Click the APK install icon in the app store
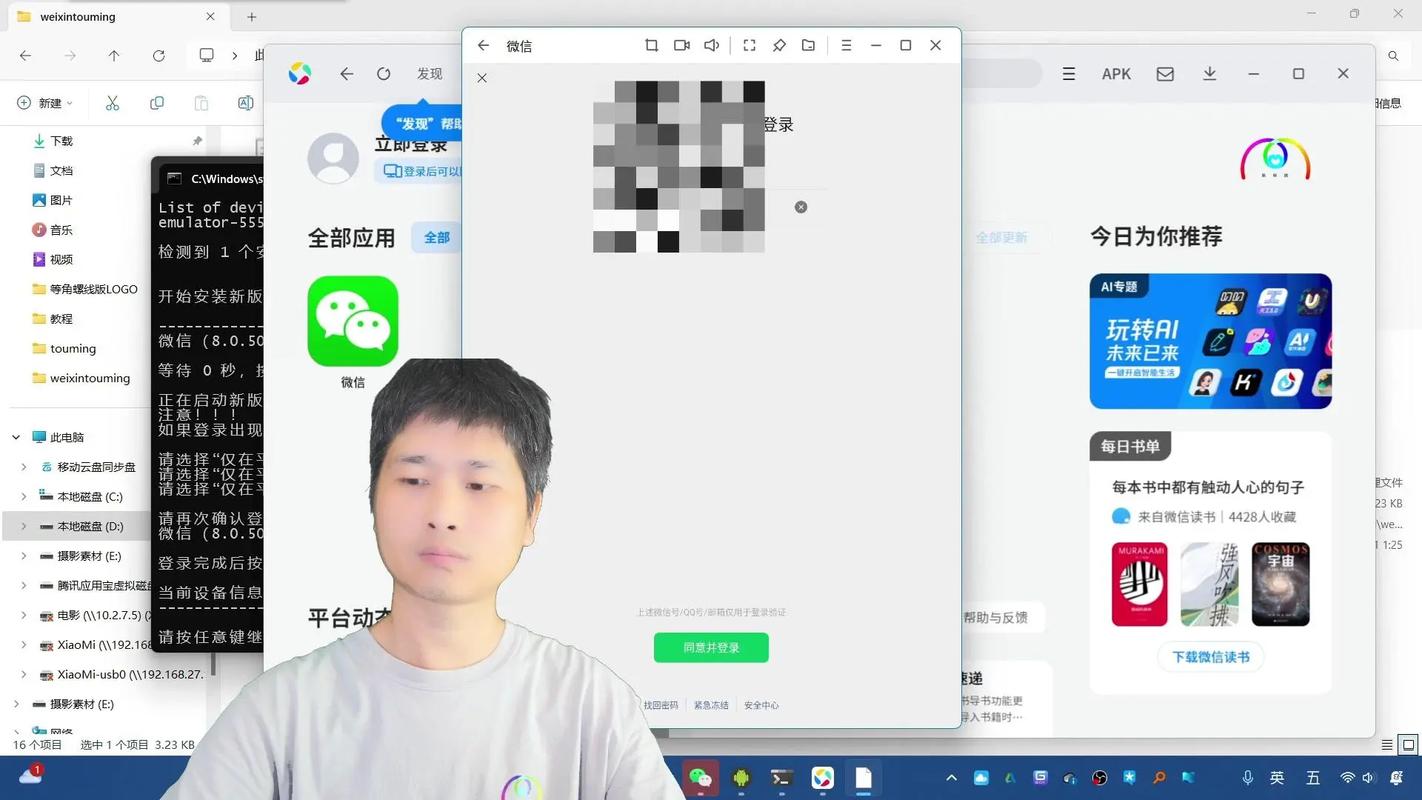Screen dimensions: 1422x800 (x=1116, y=73)
